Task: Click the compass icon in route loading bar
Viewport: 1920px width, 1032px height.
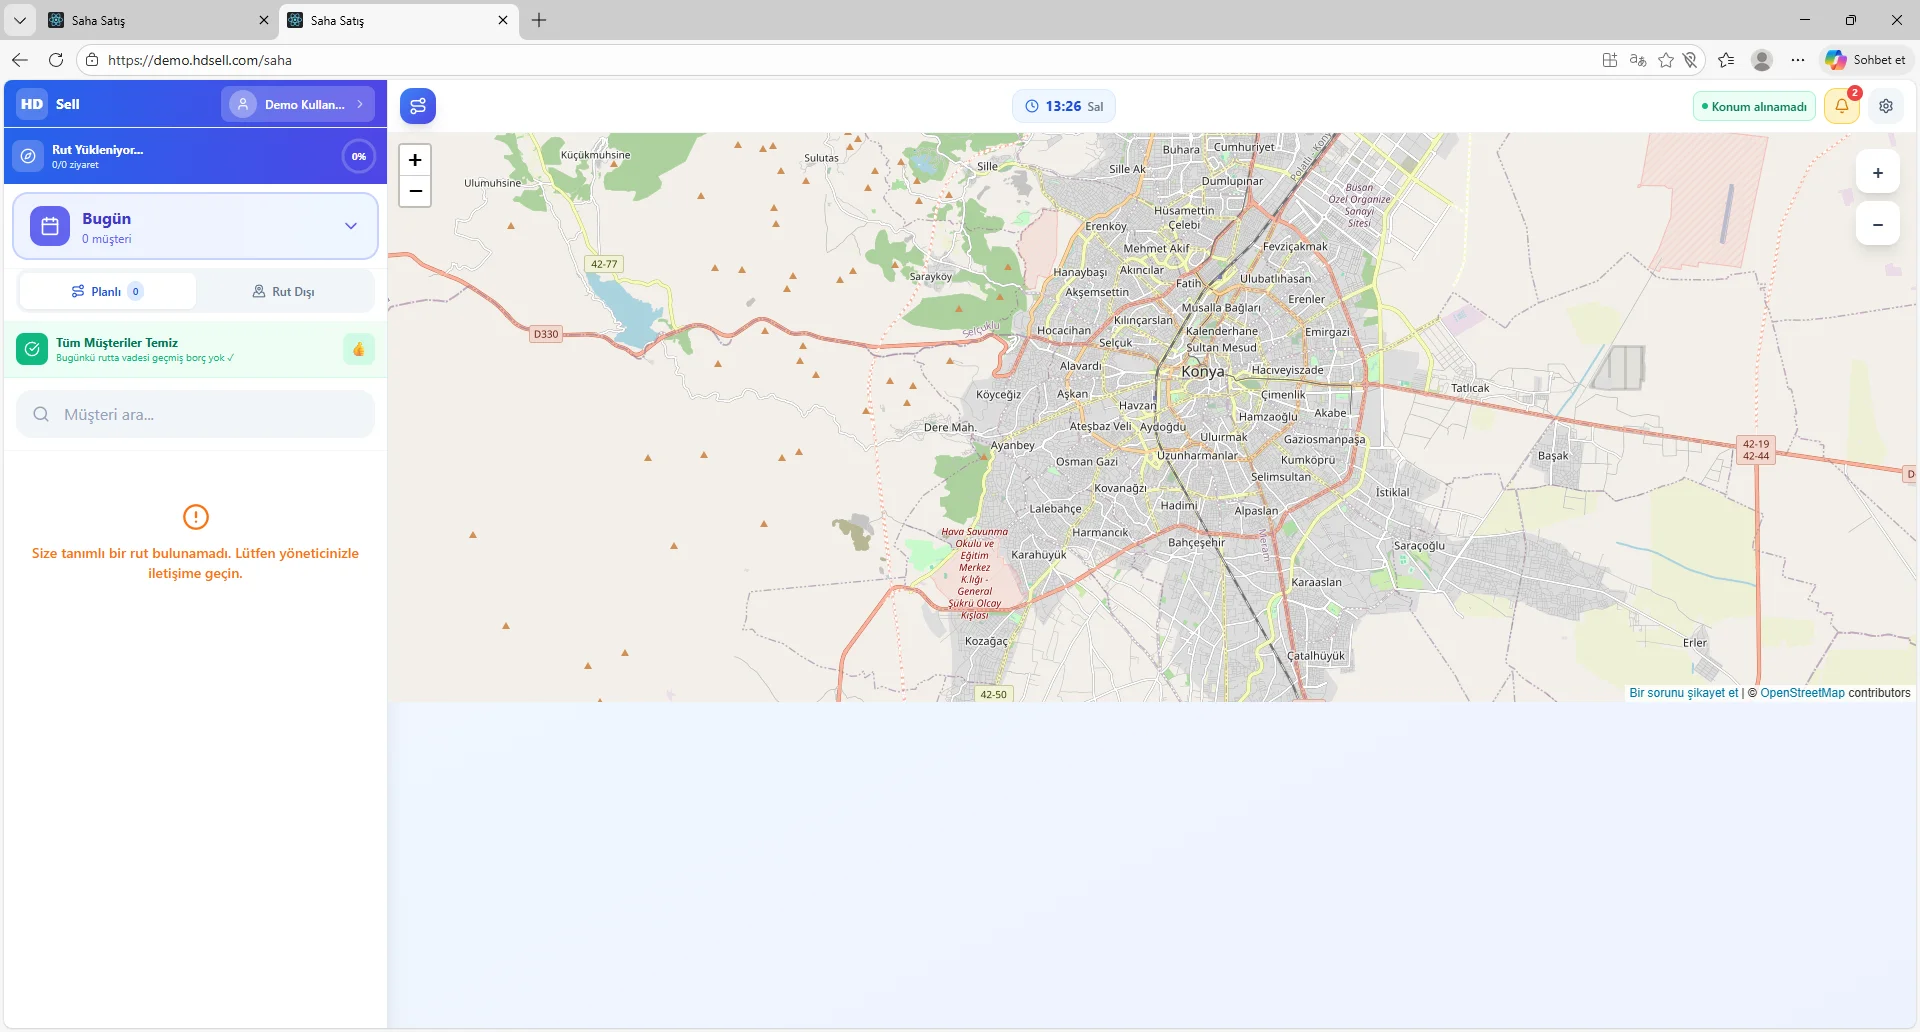Action: pyautogui.click(x=29, y=156)
